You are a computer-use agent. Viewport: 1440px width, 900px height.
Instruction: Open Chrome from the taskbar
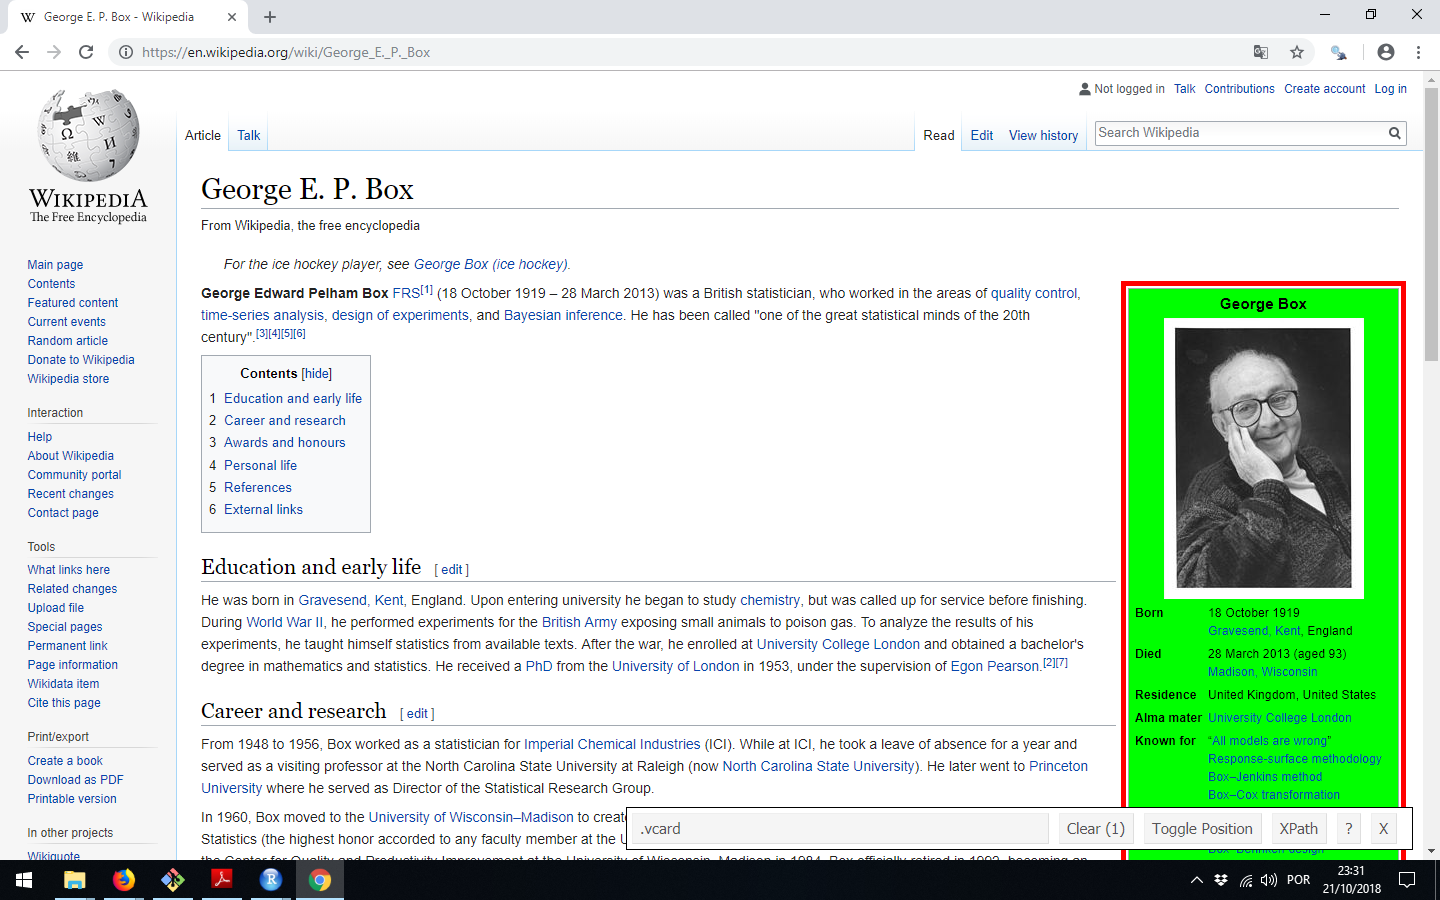pyautogui.click(x=320, y=880)
